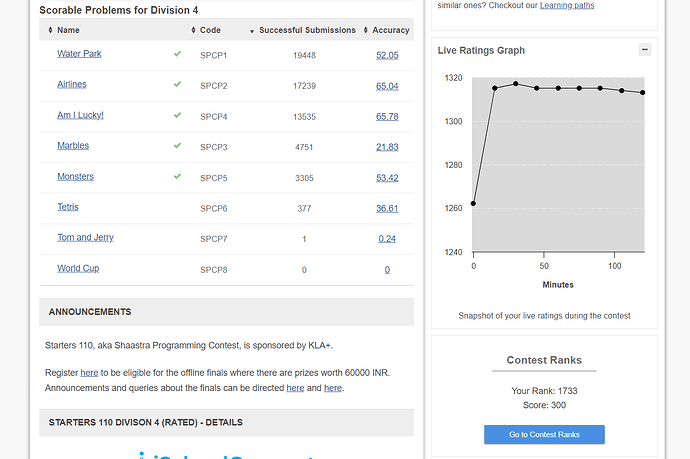Open accuracy 0.24 for Tom and Jerry
The image size is (690, 459).
pyautogui.click(x=387, y=239)
